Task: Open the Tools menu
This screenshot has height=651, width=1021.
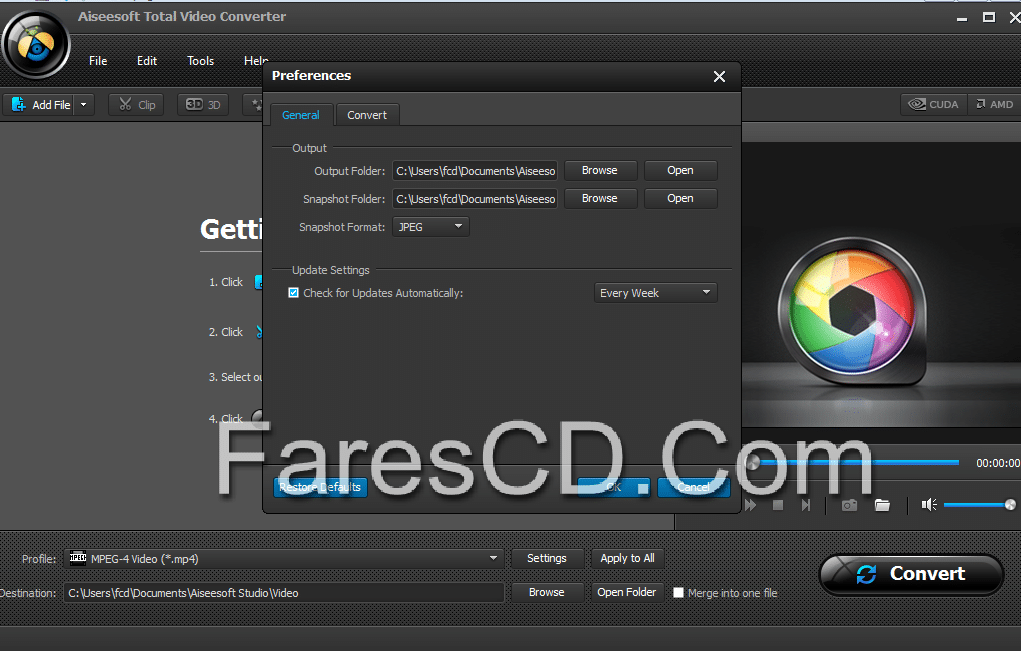Action: coord(201,61)
